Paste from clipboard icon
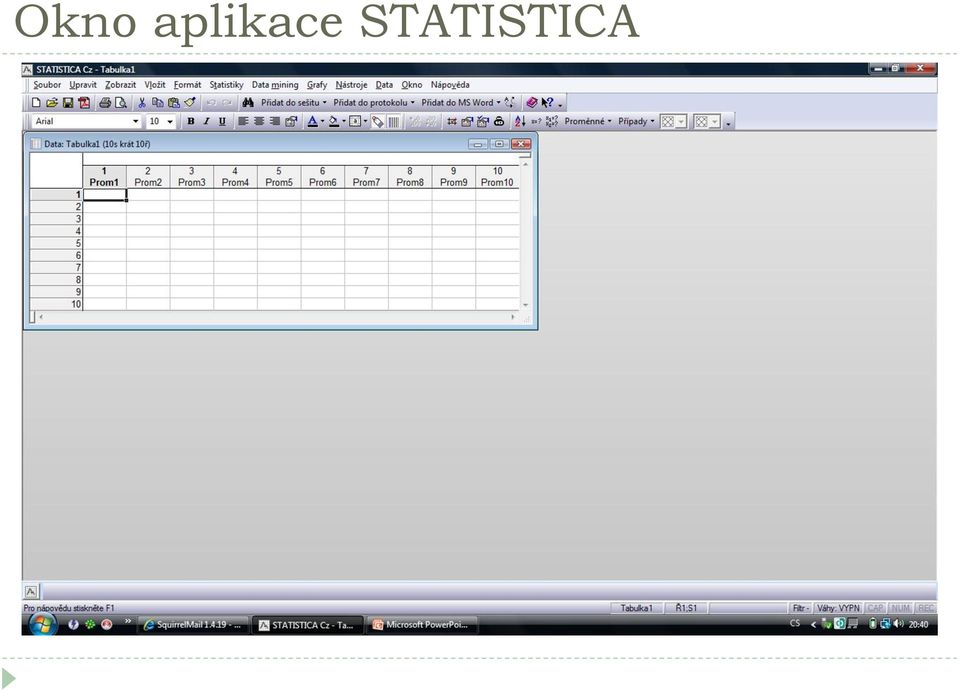Viewport: 959px width, 691px height. coord(174,103)
